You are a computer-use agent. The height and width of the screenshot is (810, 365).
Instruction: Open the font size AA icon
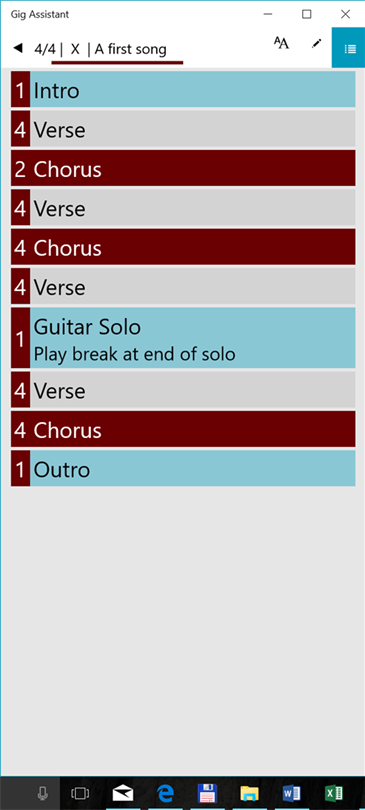point(281,43)
